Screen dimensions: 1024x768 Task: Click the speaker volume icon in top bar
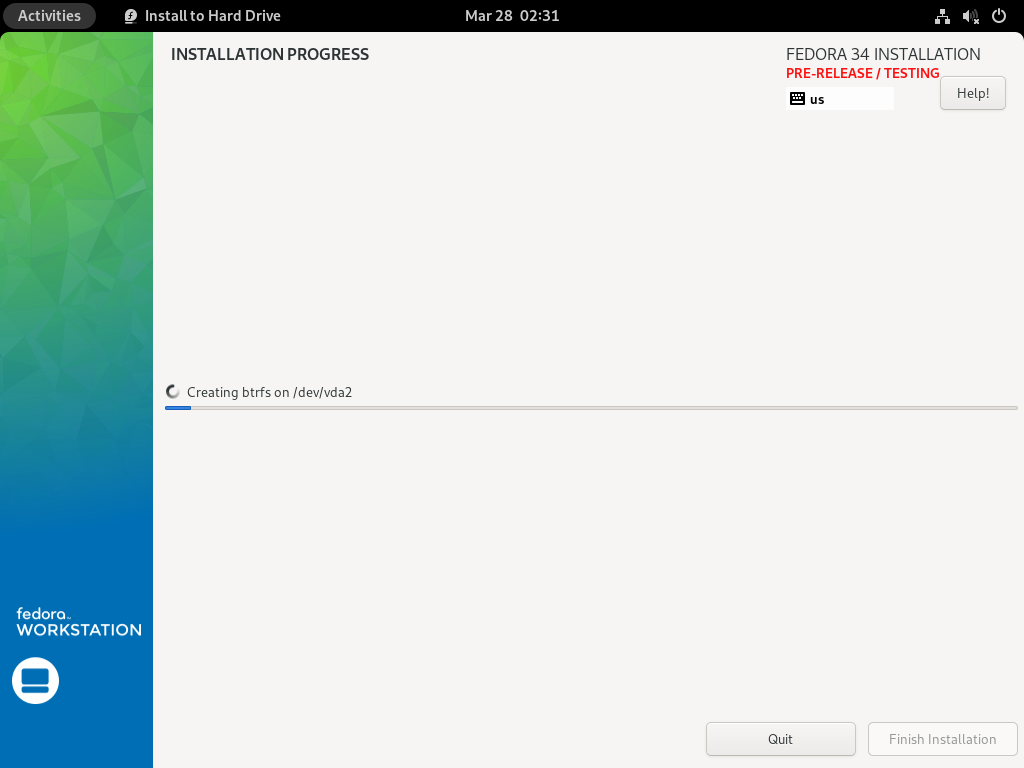(968, 16)
